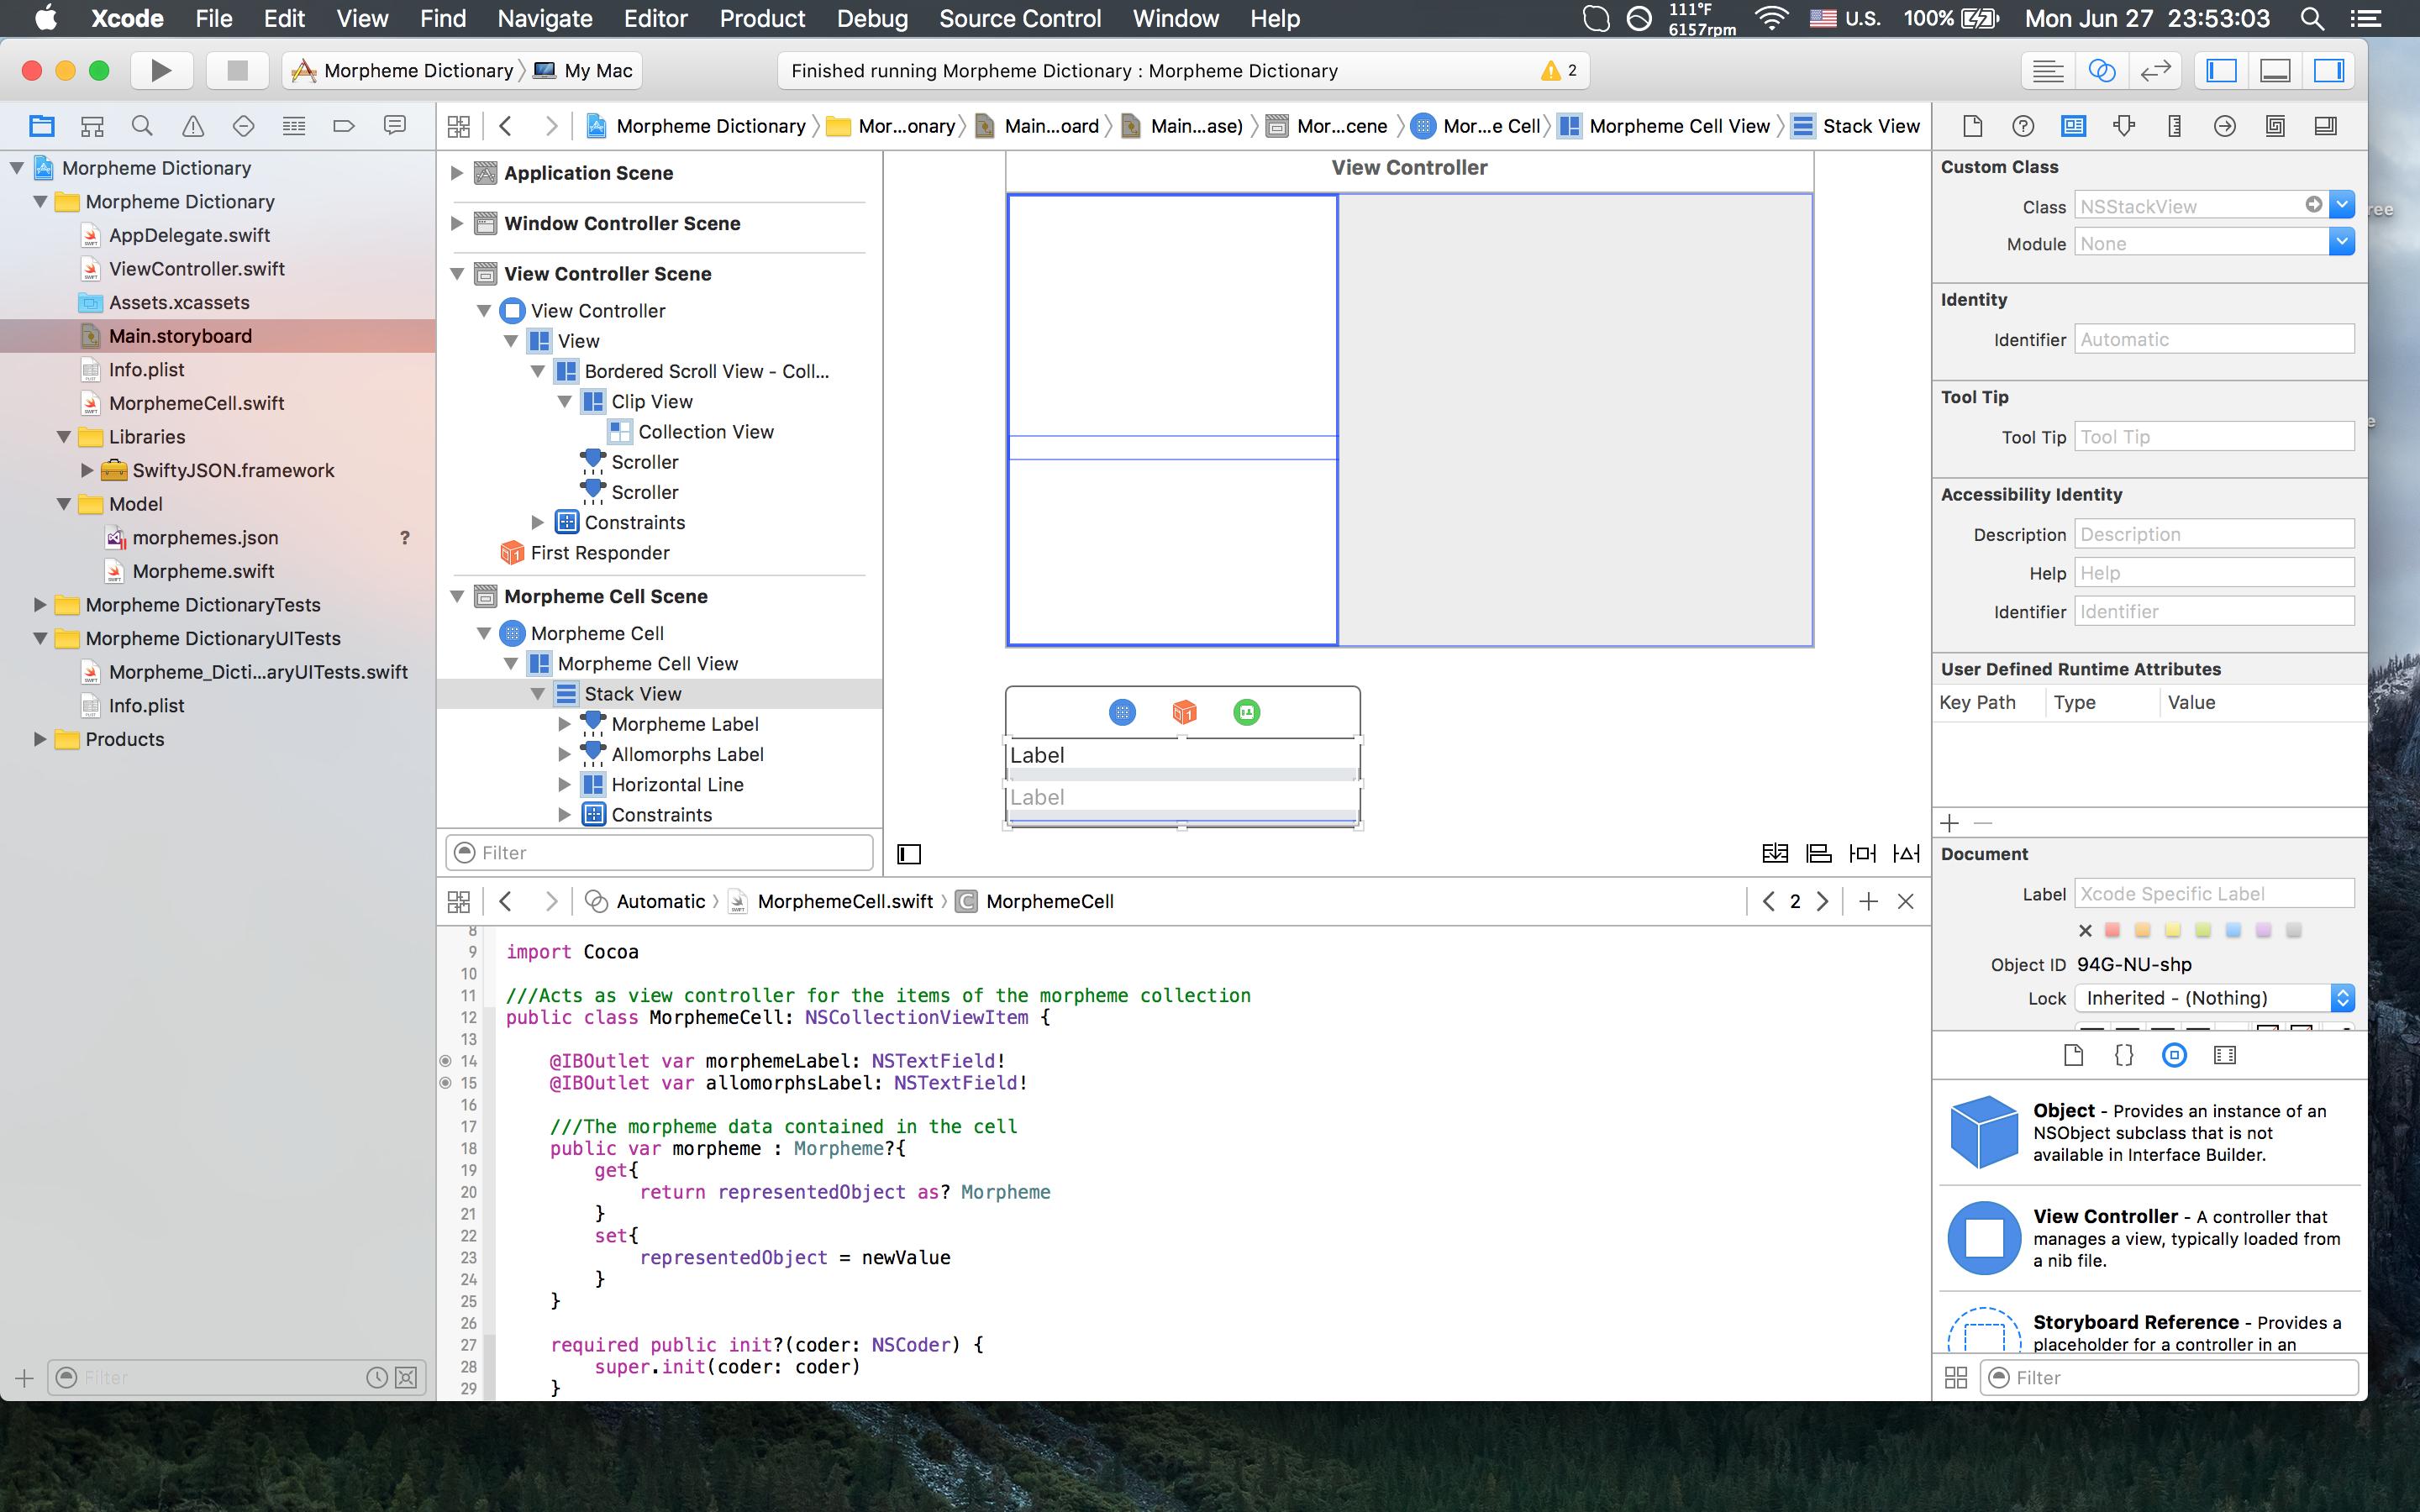This screenshot has width=2420, height=1512.
Task: Expand the Products folder
Action: click(x=40, y=739)
